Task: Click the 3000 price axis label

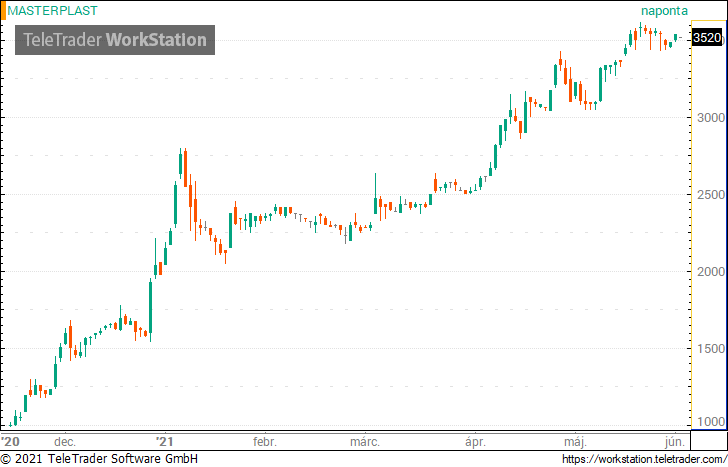Action: click(711, 117)
